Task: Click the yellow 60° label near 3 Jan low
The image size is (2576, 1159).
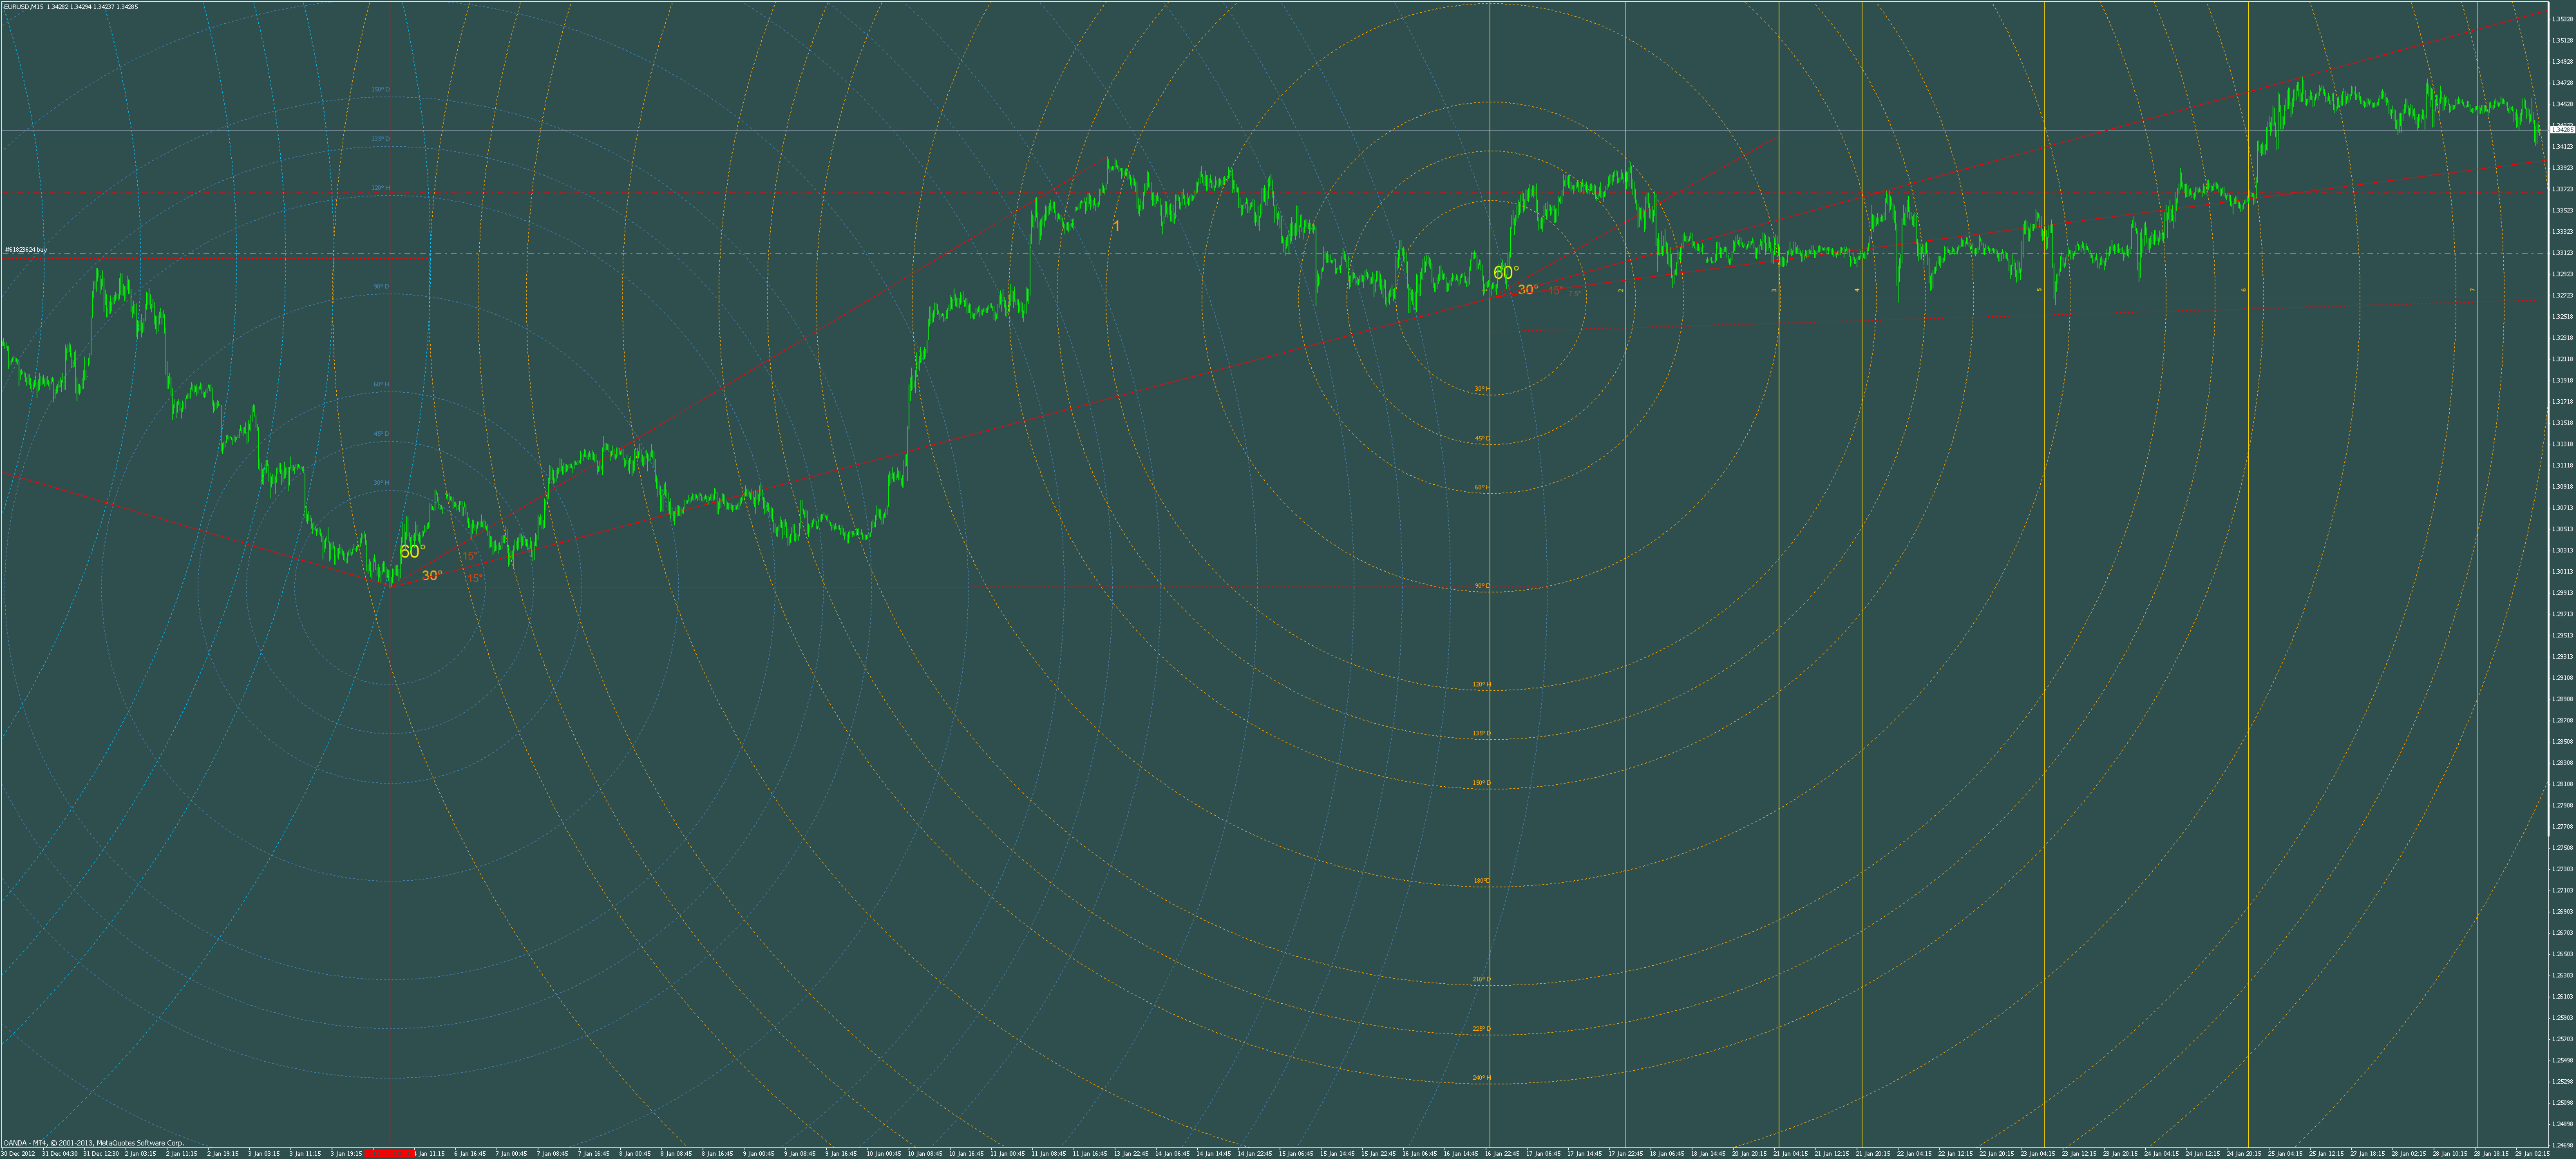Action: point(412,551)
